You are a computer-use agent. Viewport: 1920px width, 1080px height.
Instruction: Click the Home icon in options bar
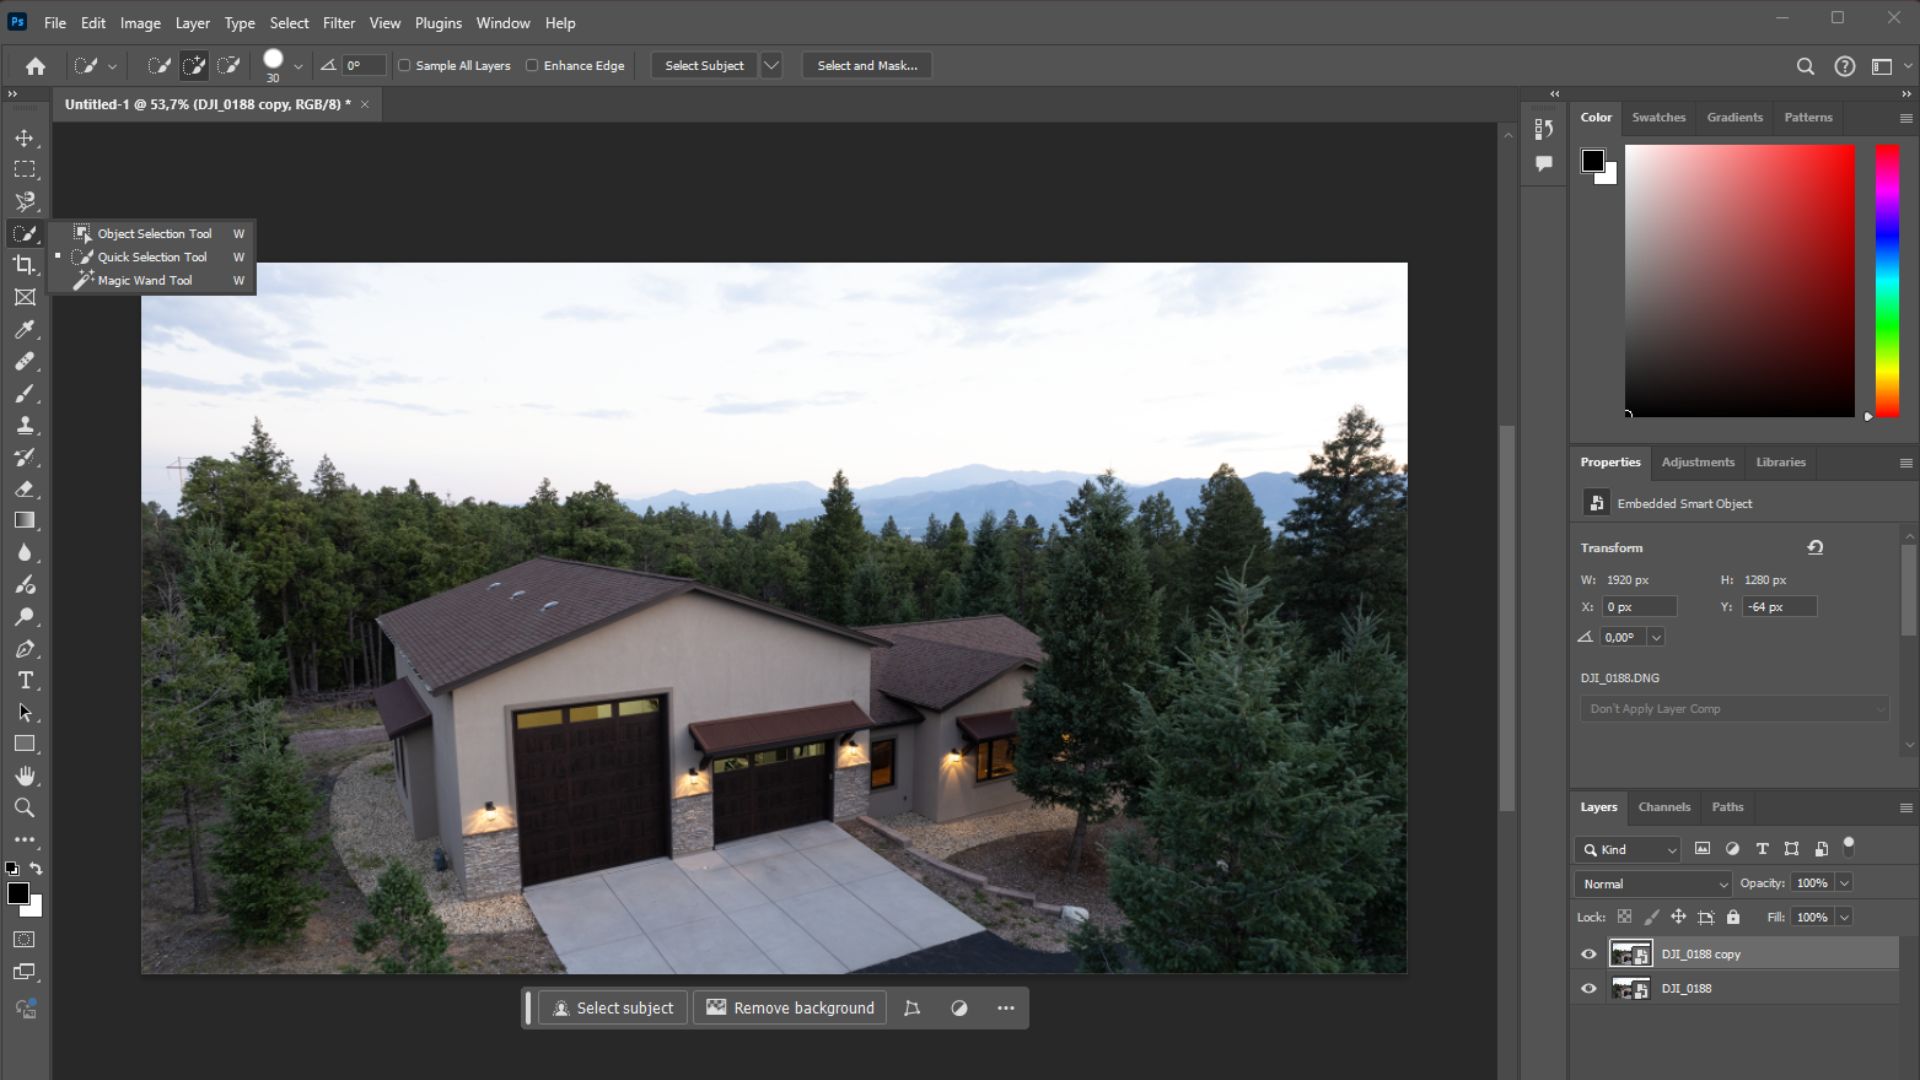pyautogui.click(x=36, y=66)
